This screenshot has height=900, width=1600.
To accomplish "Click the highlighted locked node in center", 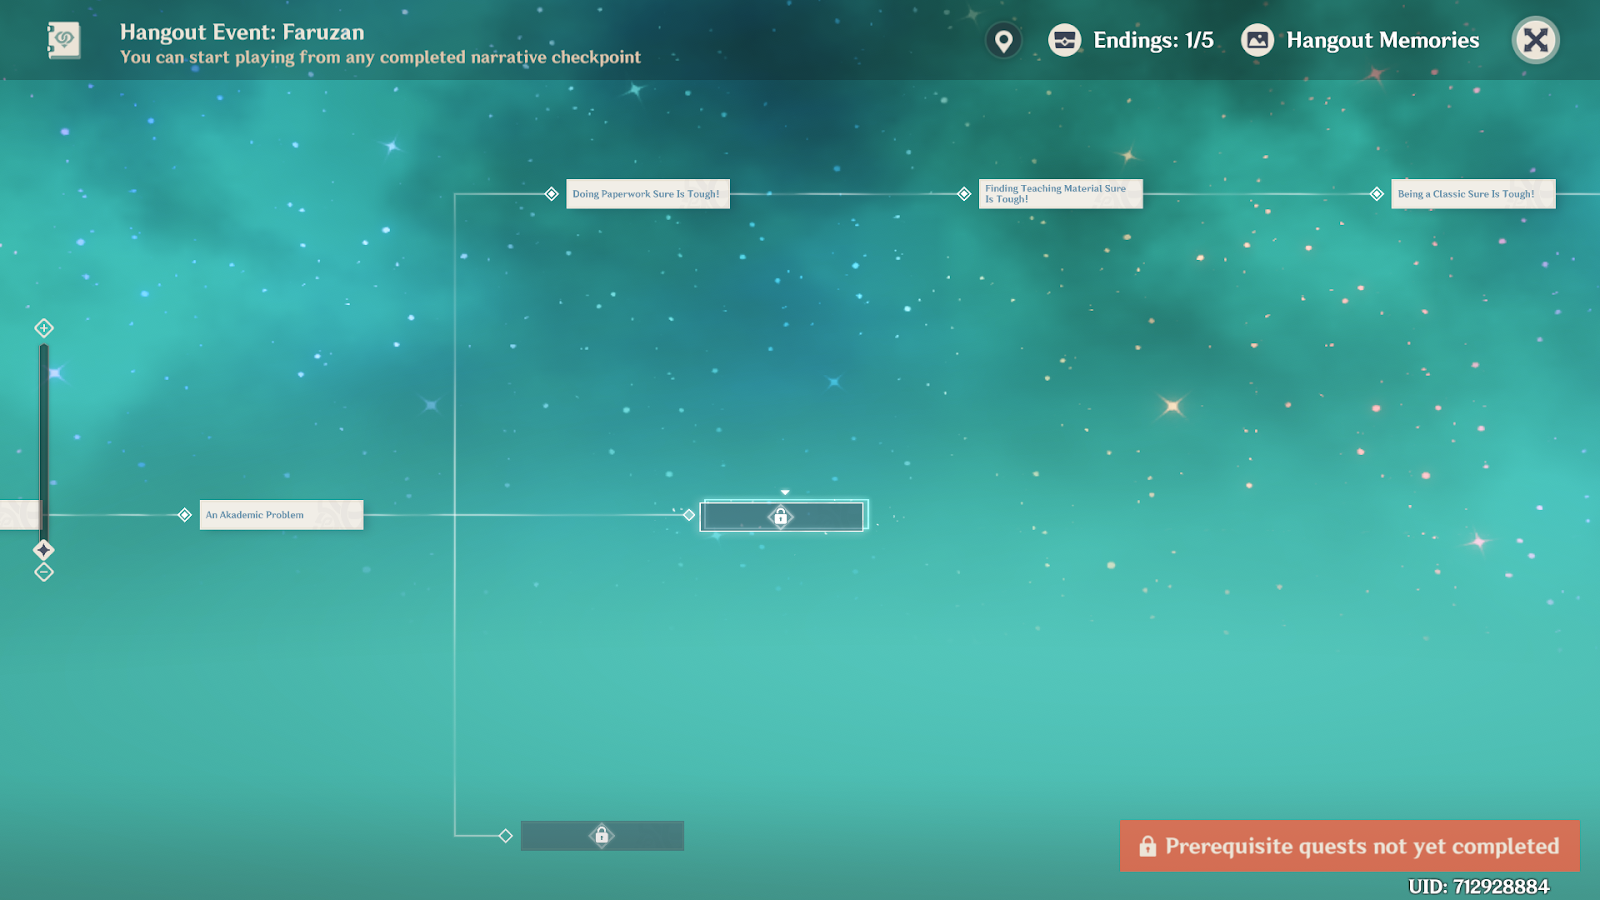I will [783, 516].
